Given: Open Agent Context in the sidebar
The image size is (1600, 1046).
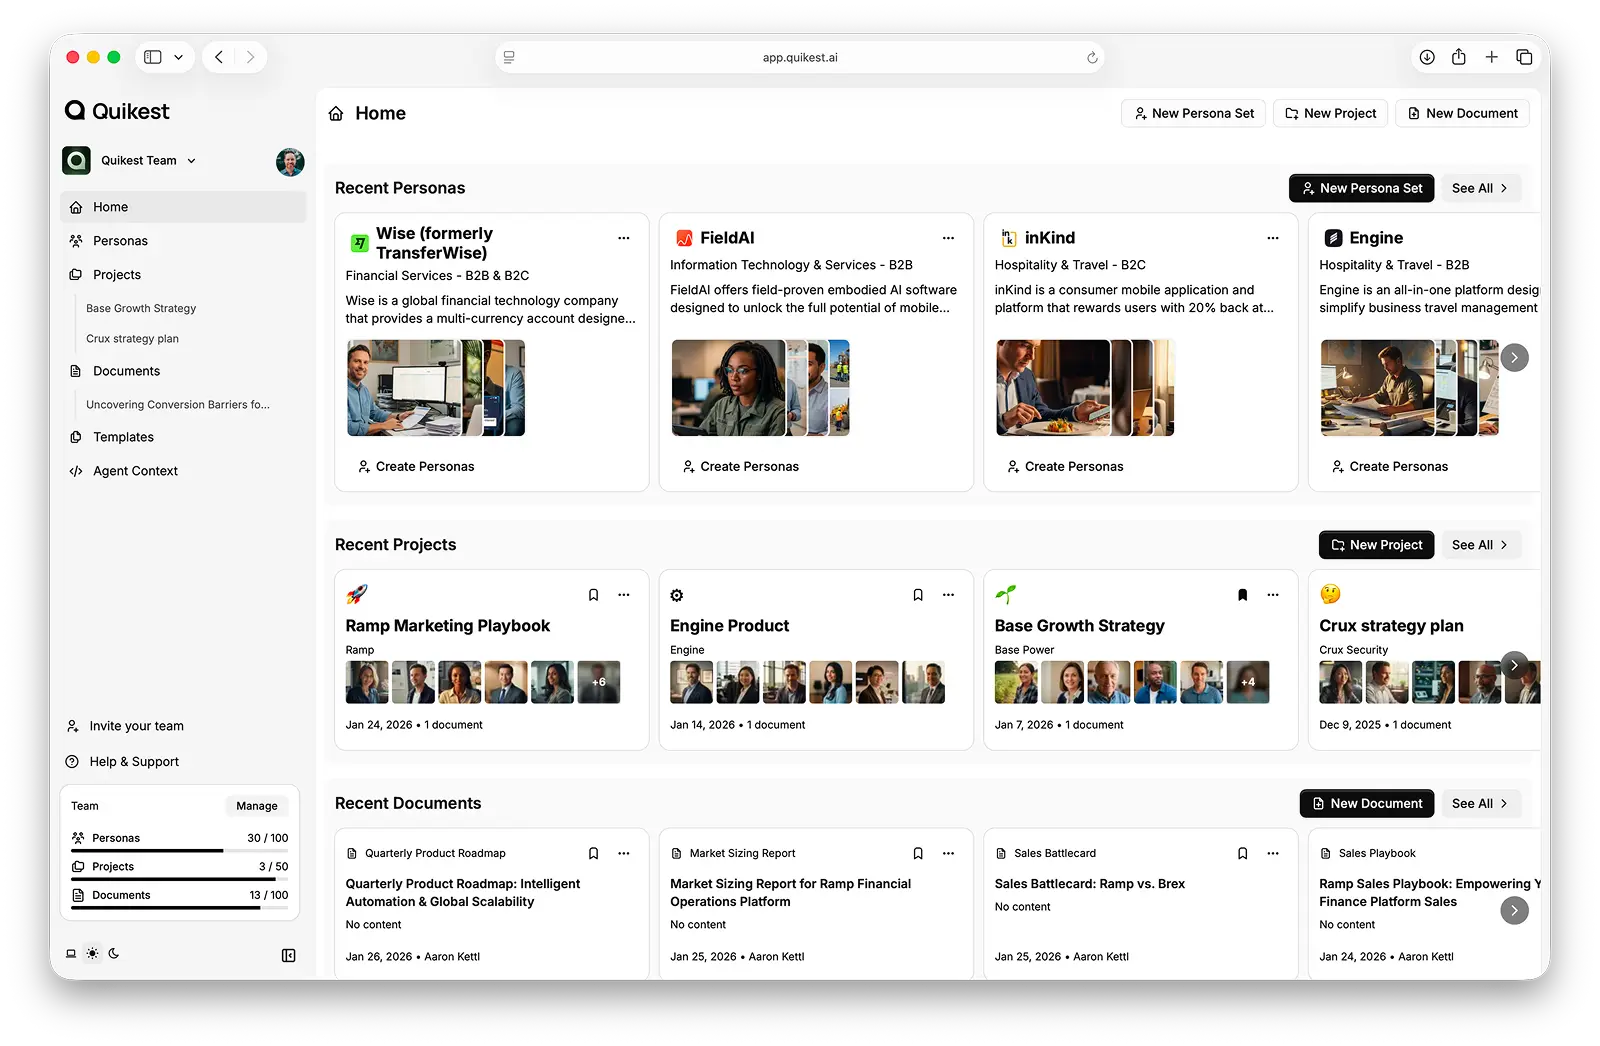Looking at the screenshot, I should point(183,471).
